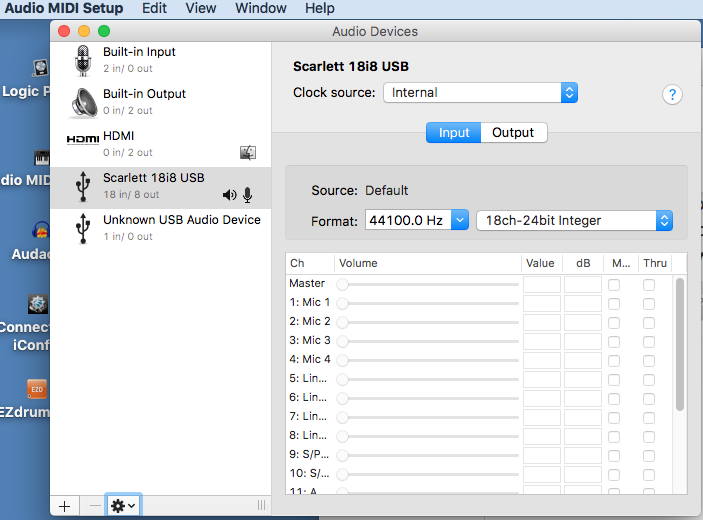Click the dB column header

click(583, 263)
